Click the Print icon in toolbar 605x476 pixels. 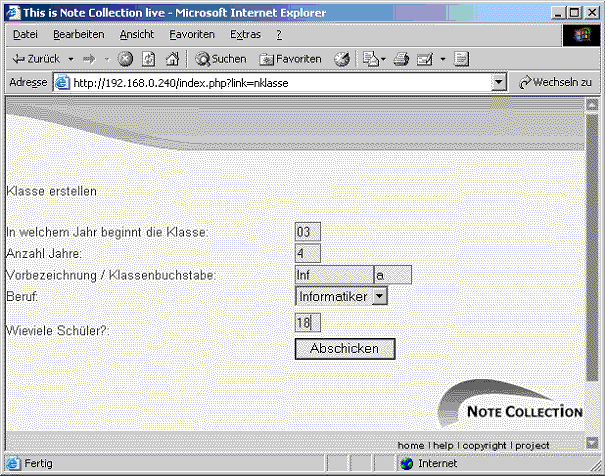[401, 59]
